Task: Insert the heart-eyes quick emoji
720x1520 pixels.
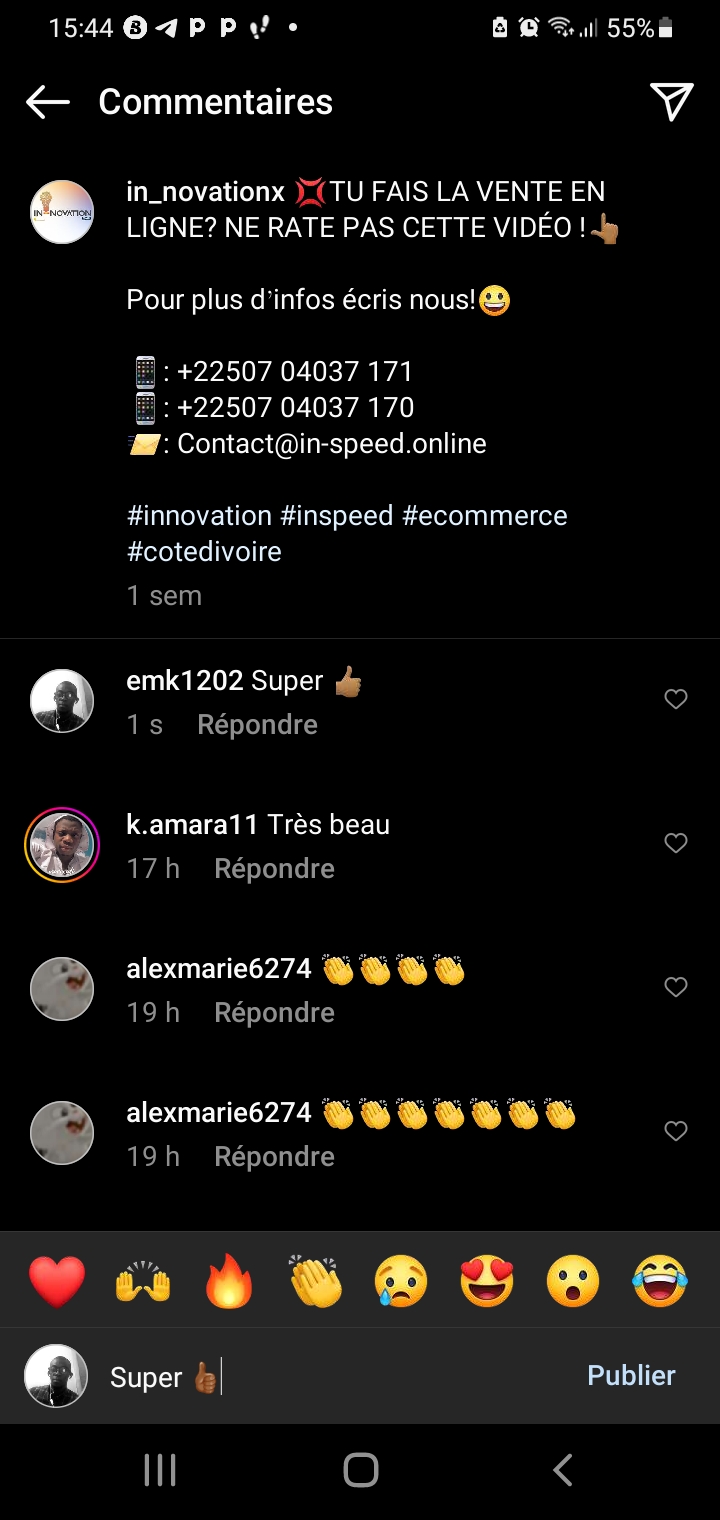Action: click(x=487, y=1281)
